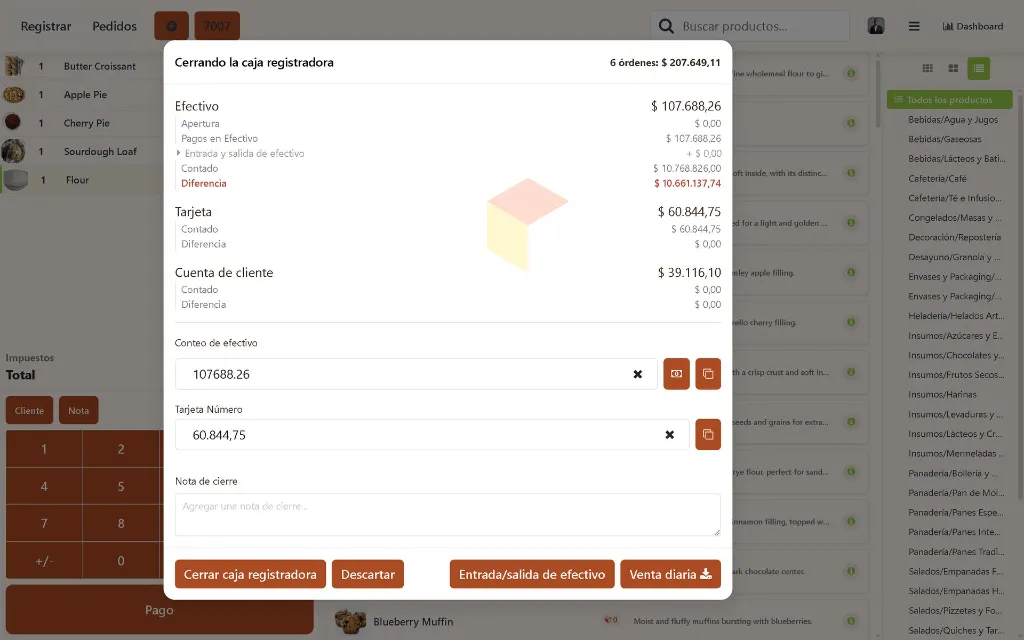The image size is (1024, 640).
Task: Show info for cinnamon filling product
Action: tap(851, 521)
